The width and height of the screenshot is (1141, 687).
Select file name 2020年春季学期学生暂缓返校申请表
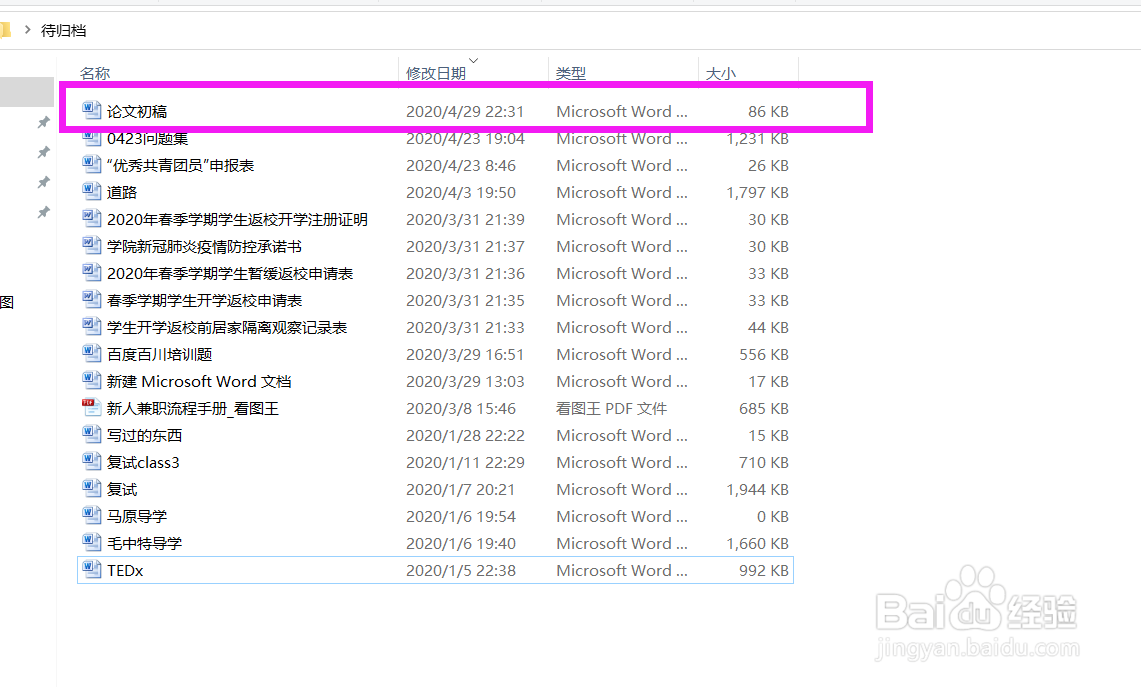(230, 273)
